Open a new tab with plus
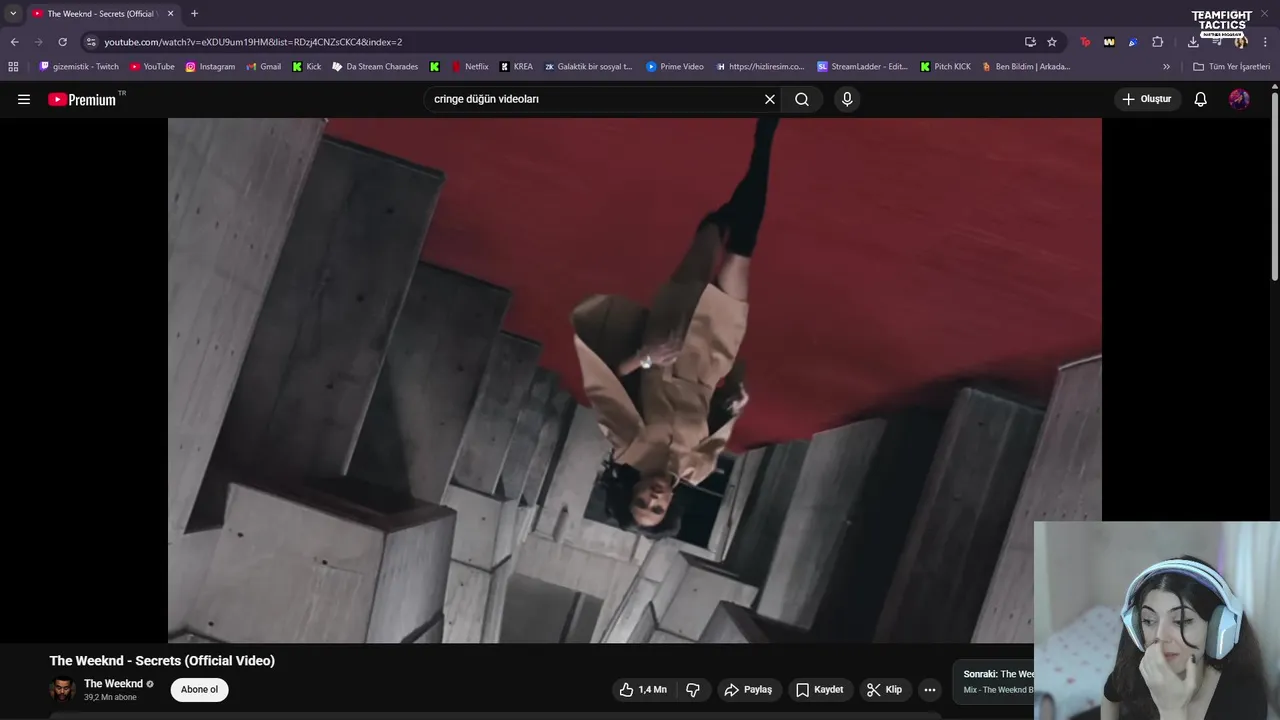1280x720 pixels. 194,14
